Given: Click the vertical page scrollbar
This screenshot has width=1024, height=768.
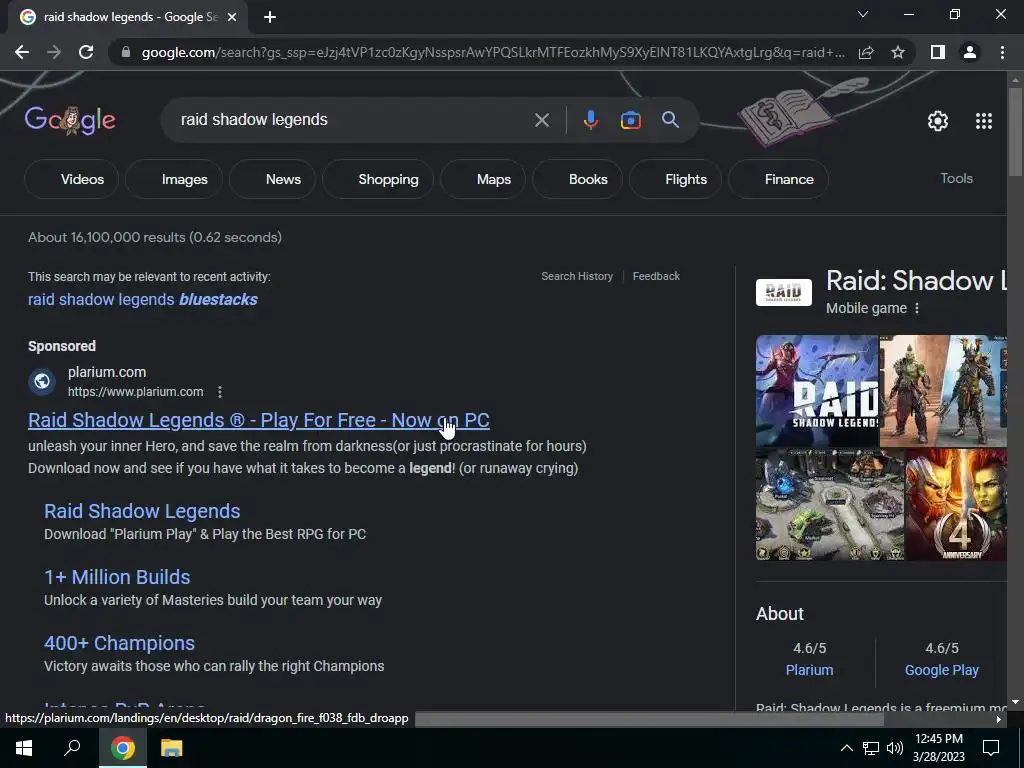Looking at the screenshot, I should coord(1015,131).
